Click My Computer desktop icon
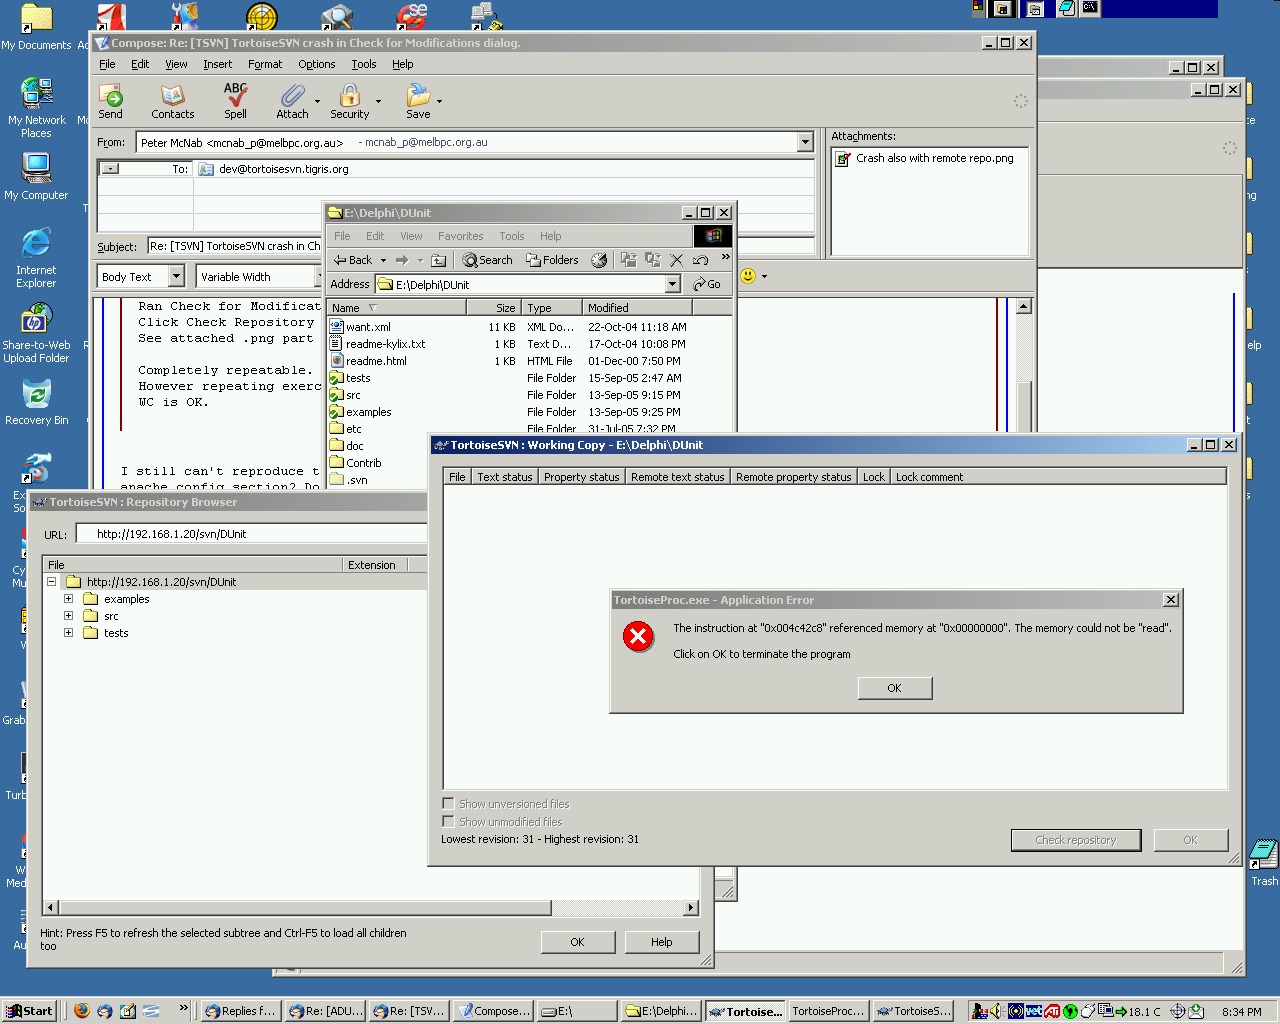The height and width of the screenshot is (1024, 1280). [x=36, y=177]
